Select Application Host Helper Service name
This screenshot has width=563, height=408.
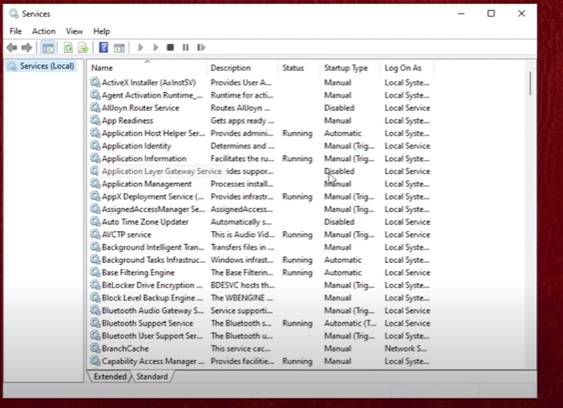tap(153, 133)
